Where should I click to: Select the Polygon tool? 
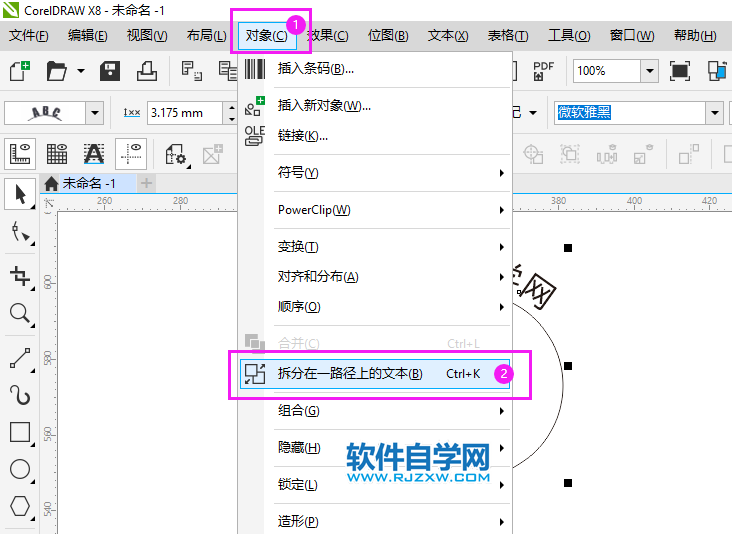(x=20, y=506)
